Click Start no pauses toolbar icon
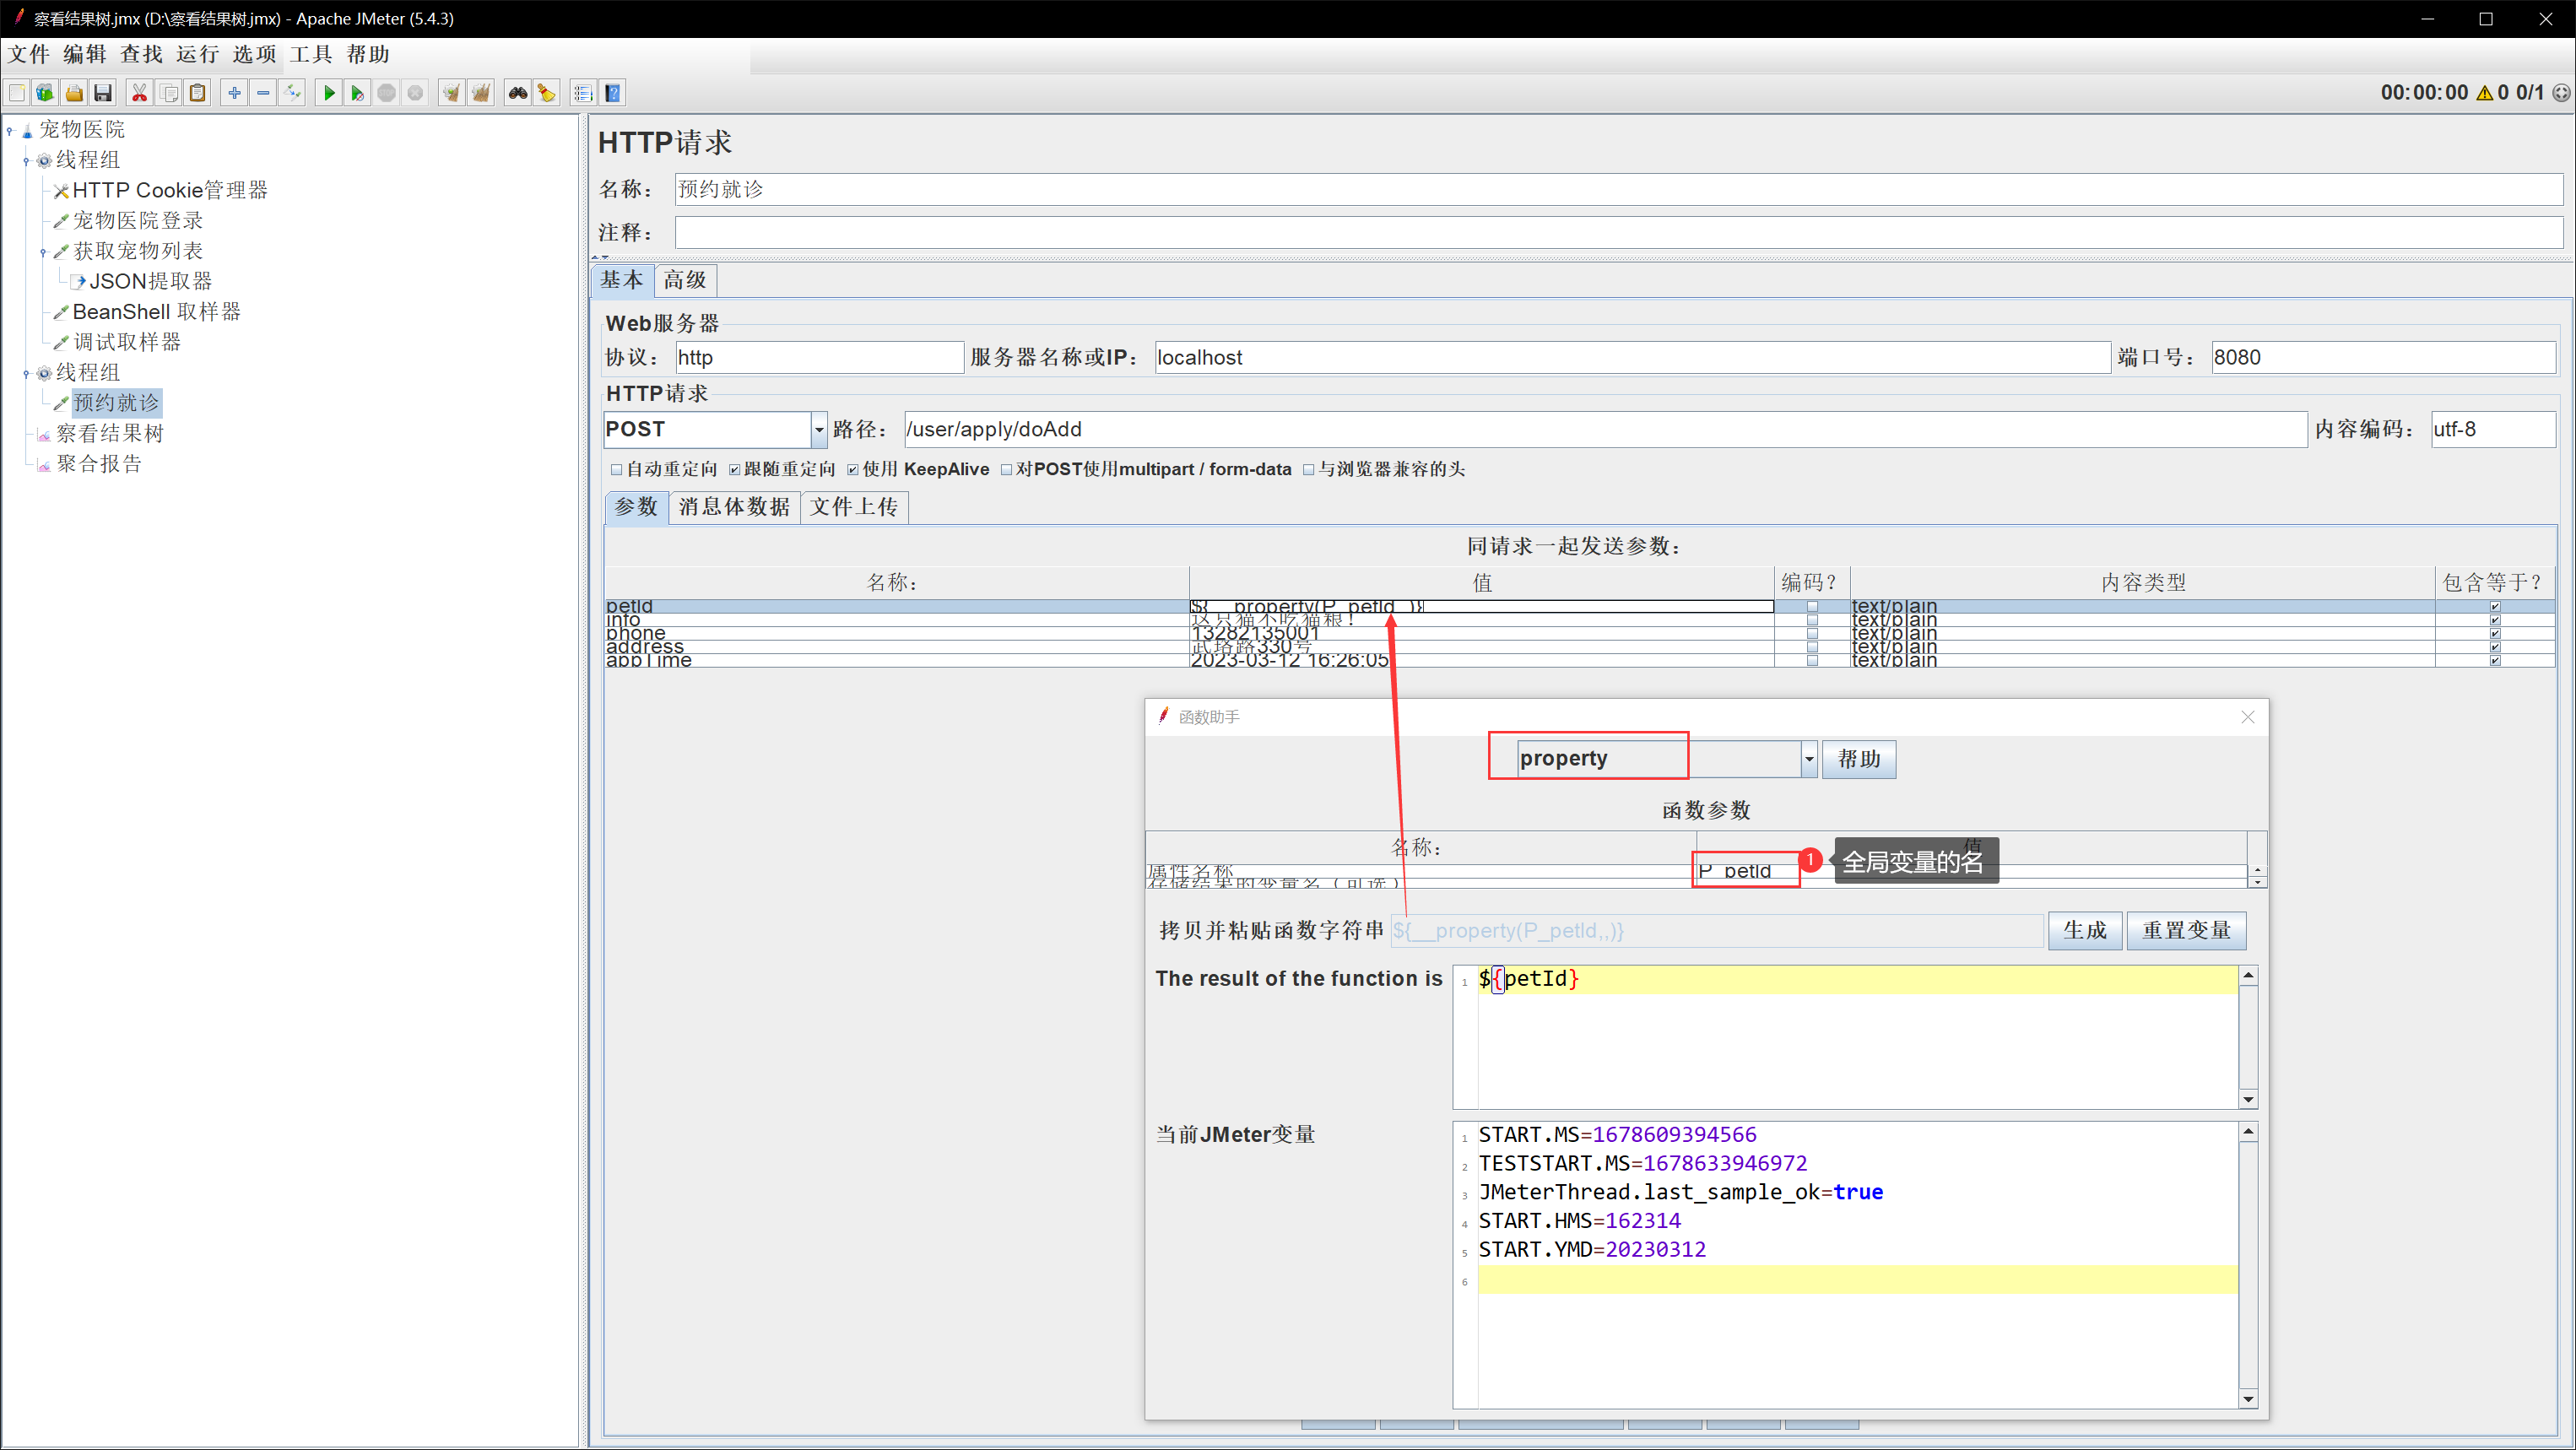Viewport: 2576px width, 1450px height. click(x=357, y=93)
